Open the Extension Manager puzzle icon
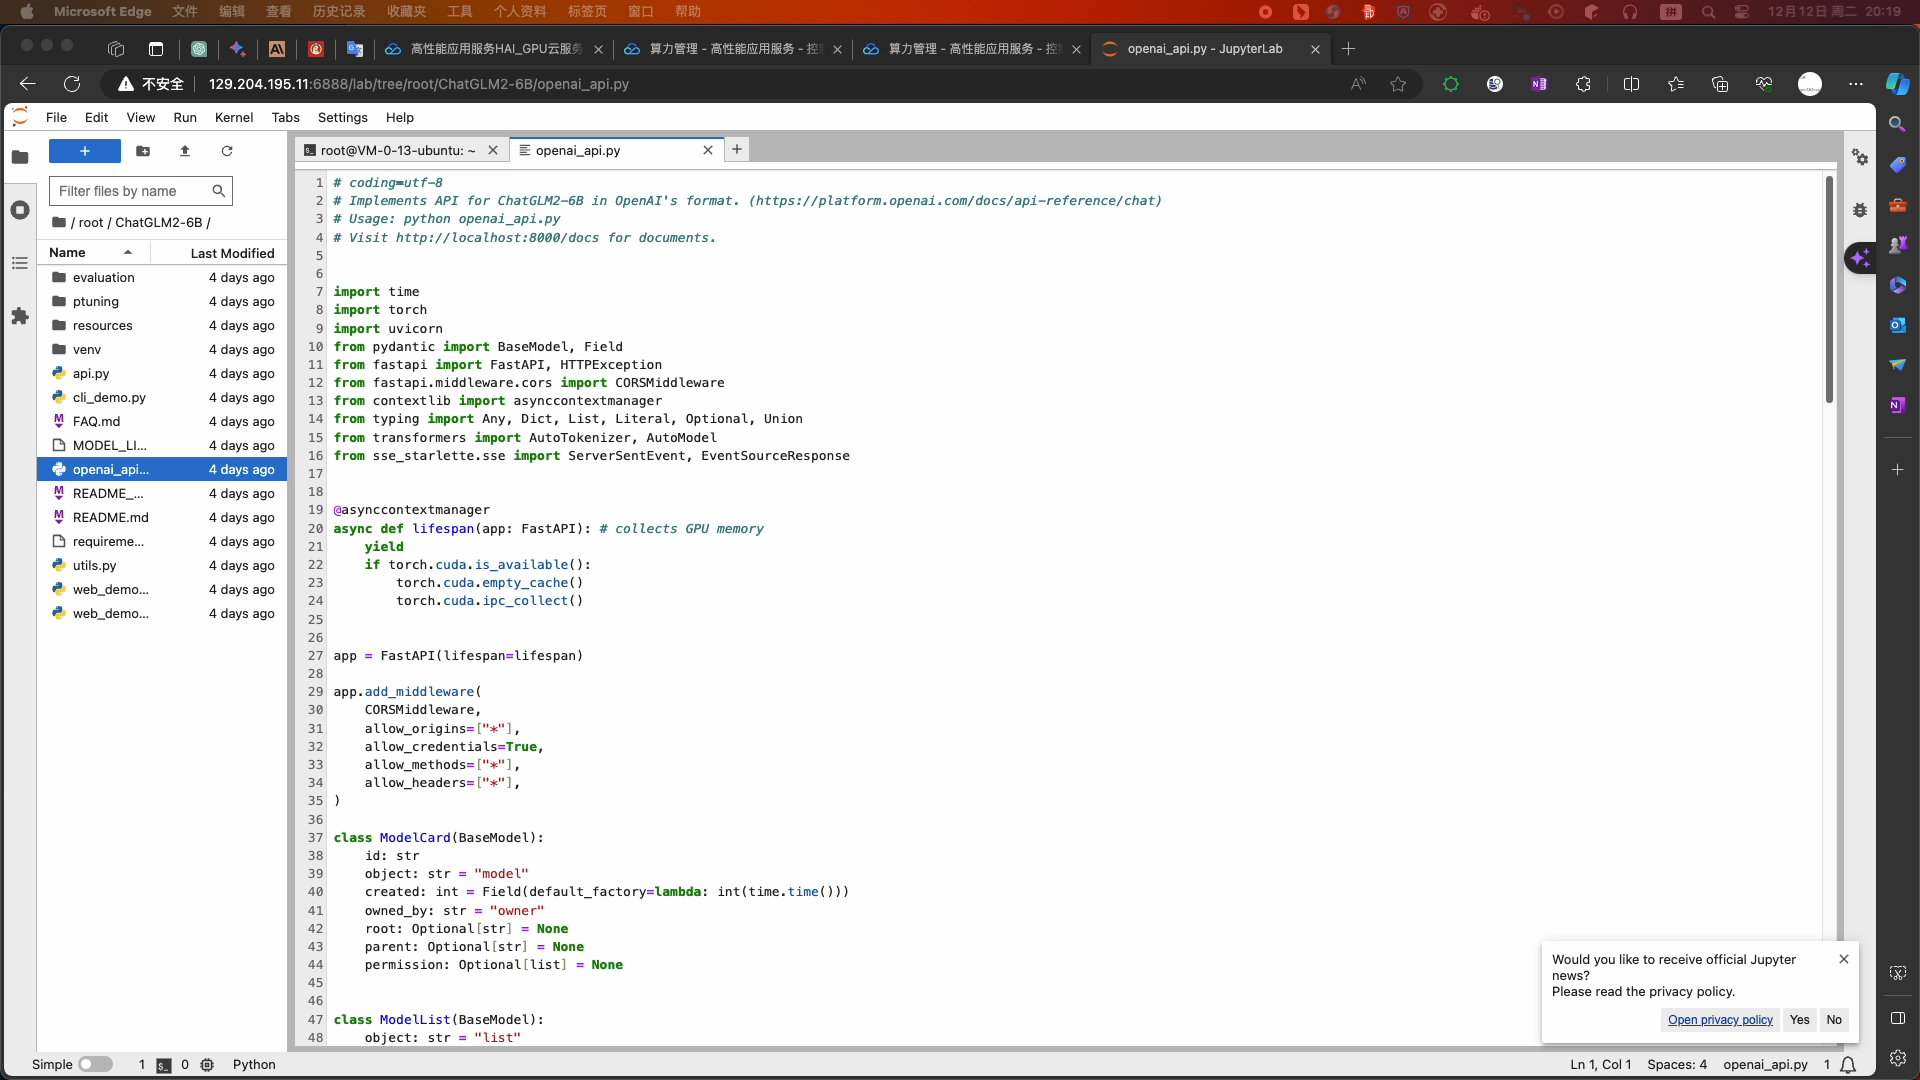 (x=20, y=316)
